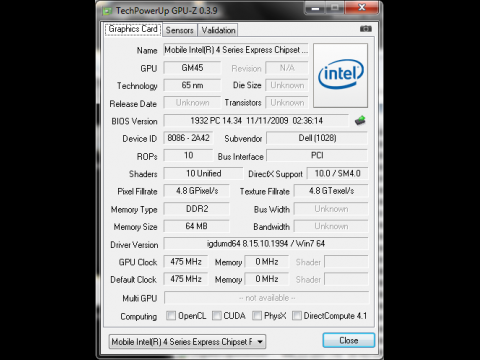480x360 pixels.
Task: Click the Intel vendor logo
Action: [340, 75]
